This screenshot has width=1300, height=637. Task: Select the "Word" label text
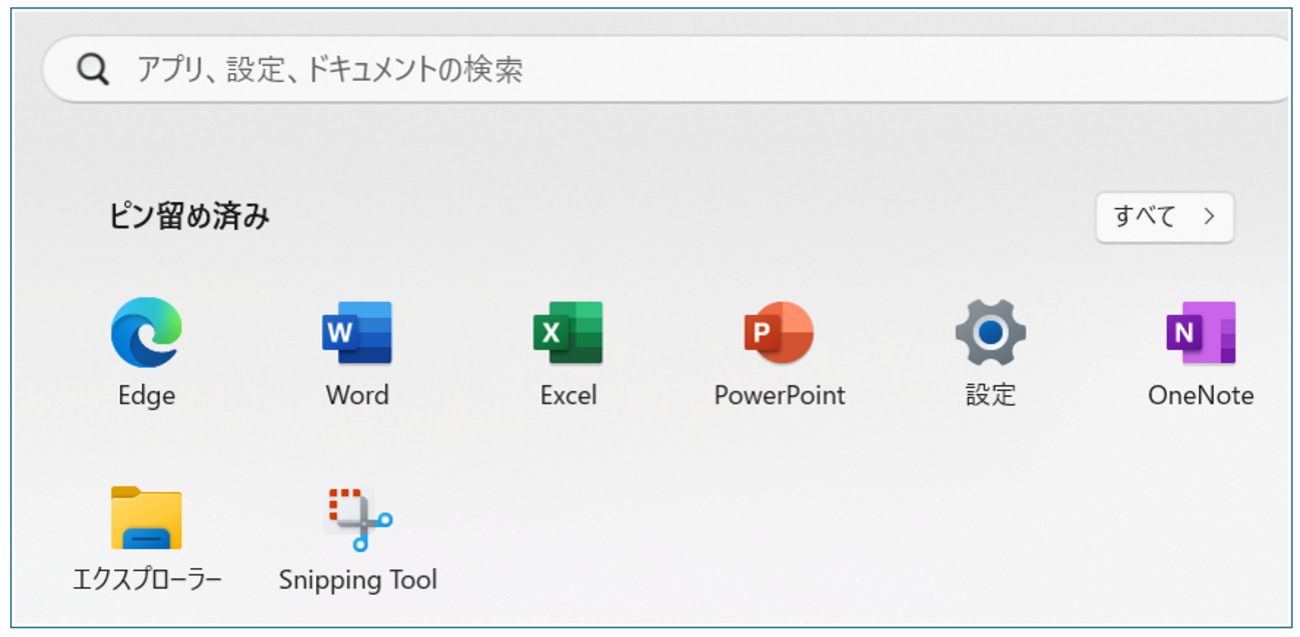point(357,396)
